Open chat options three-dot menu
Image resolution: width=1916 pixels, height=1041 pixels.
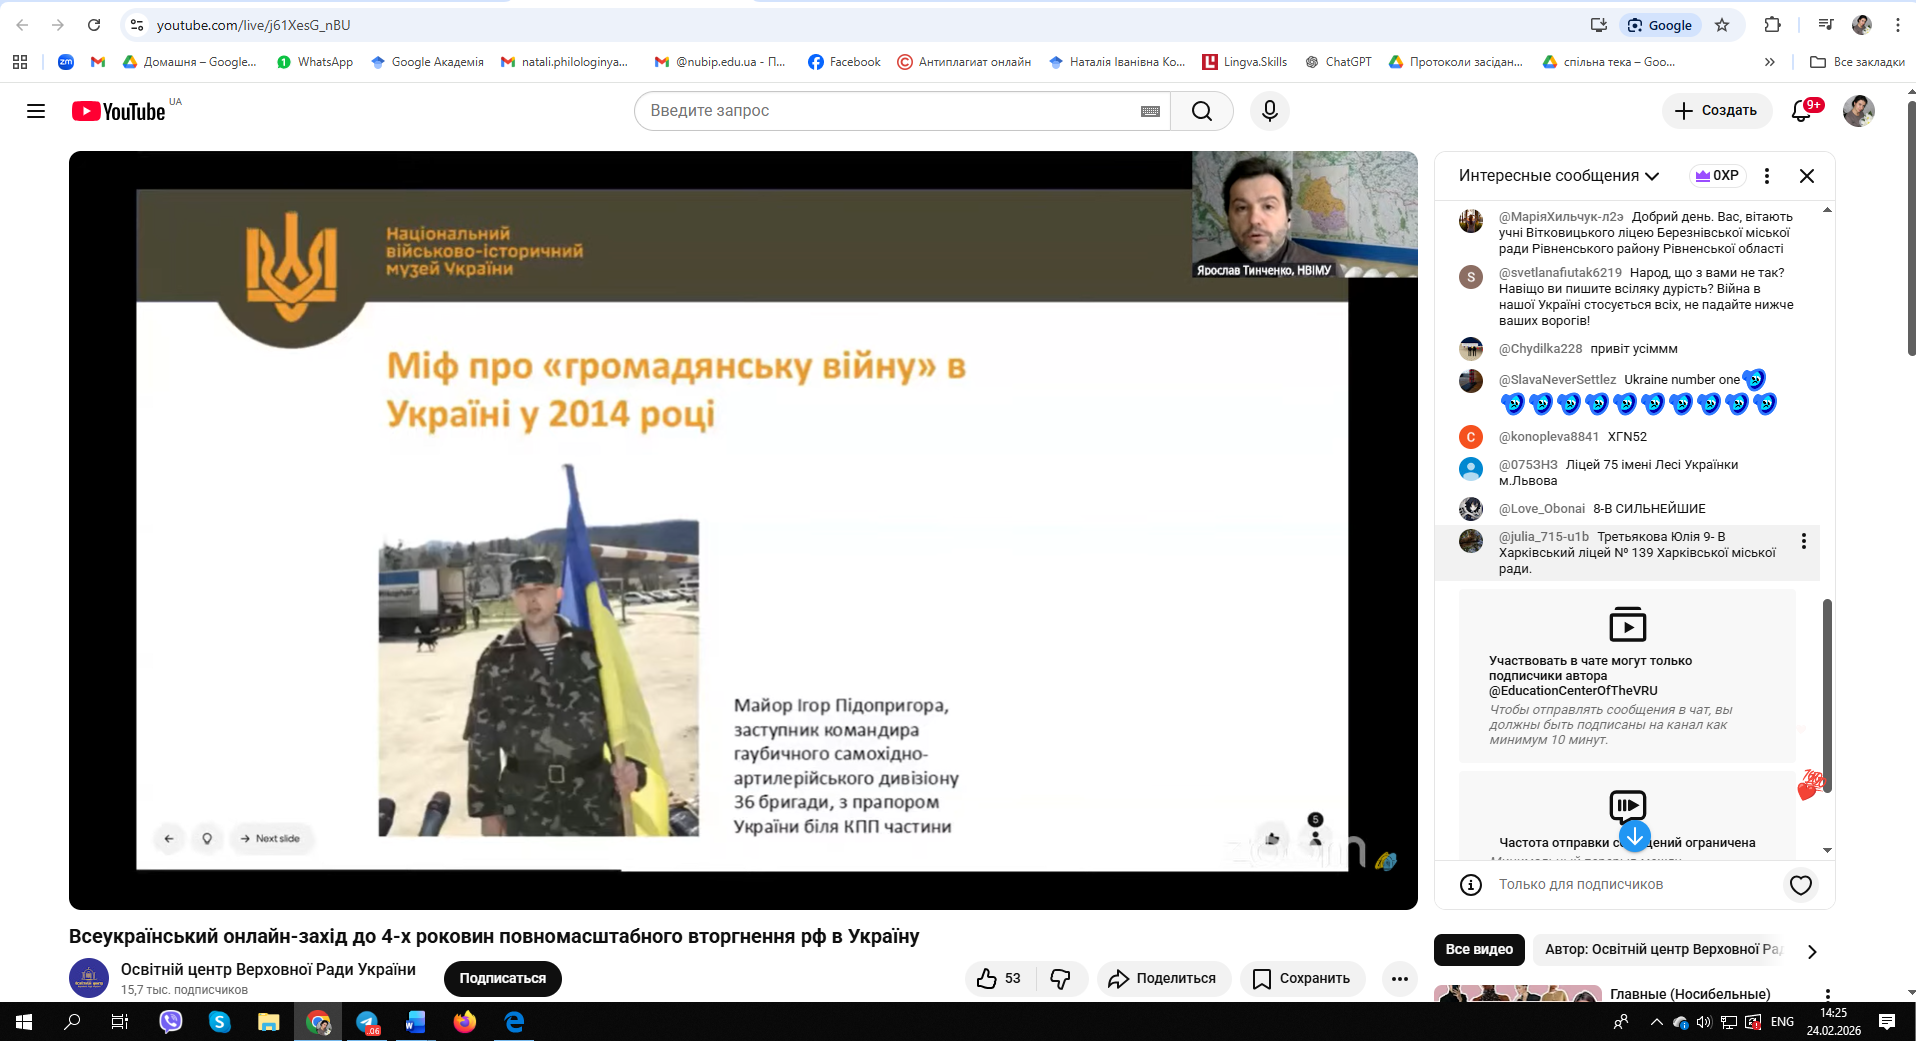pos(1767,176)
